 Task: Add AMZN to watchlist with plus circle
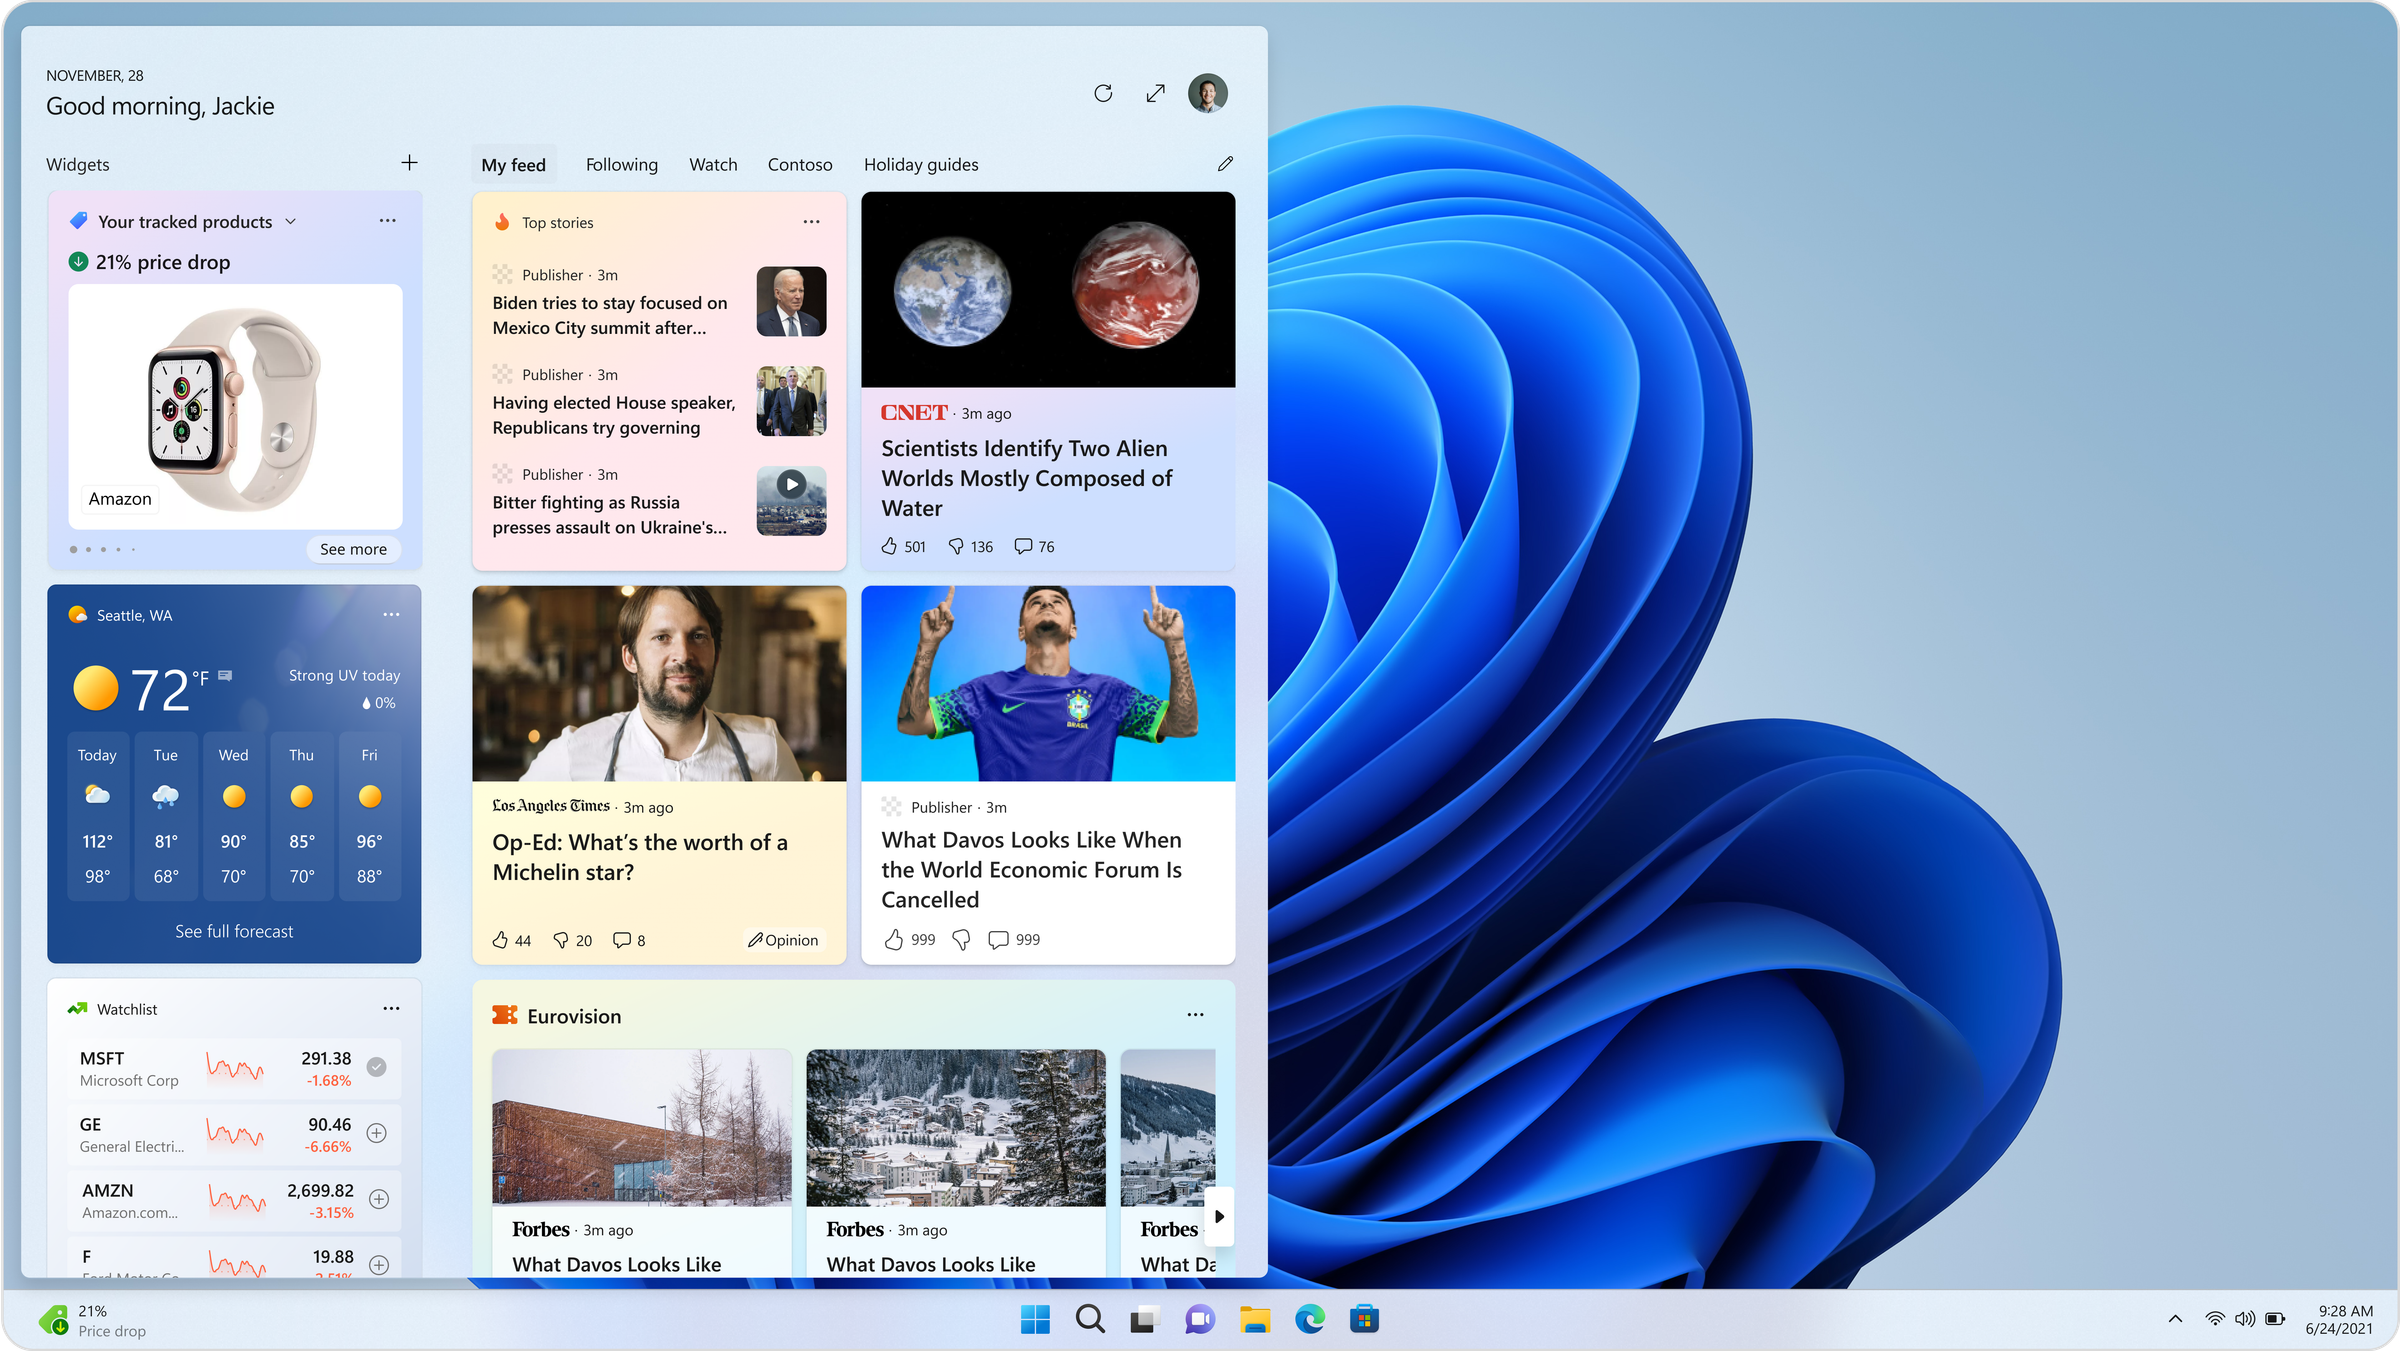tap(379, 1199)
